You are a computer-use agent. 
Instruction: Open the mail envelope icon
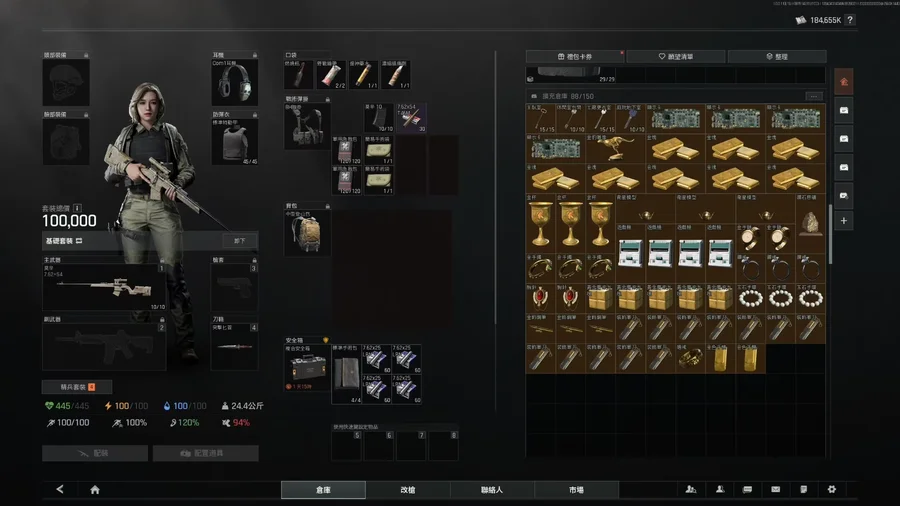775,489
